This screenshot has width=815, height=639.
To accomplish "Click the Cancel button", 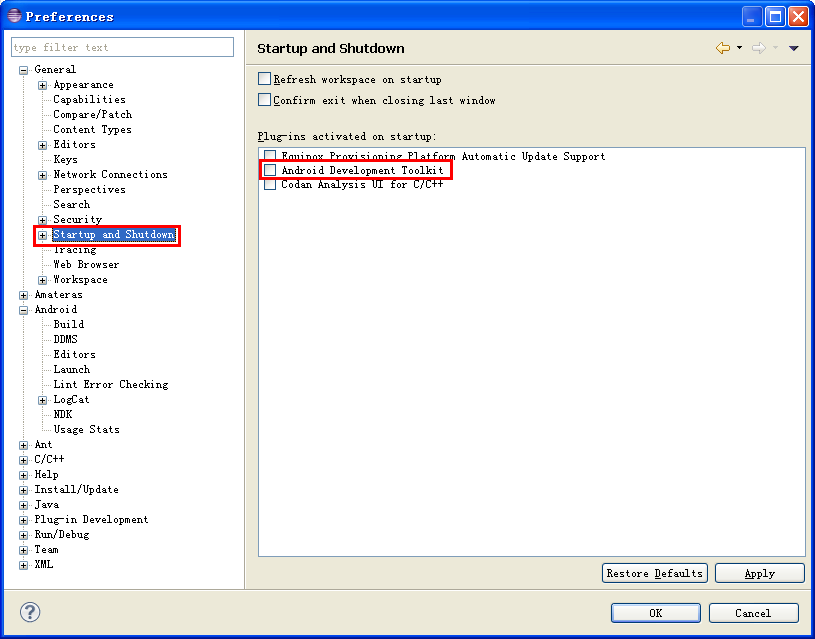I will (x=753, y=612).
